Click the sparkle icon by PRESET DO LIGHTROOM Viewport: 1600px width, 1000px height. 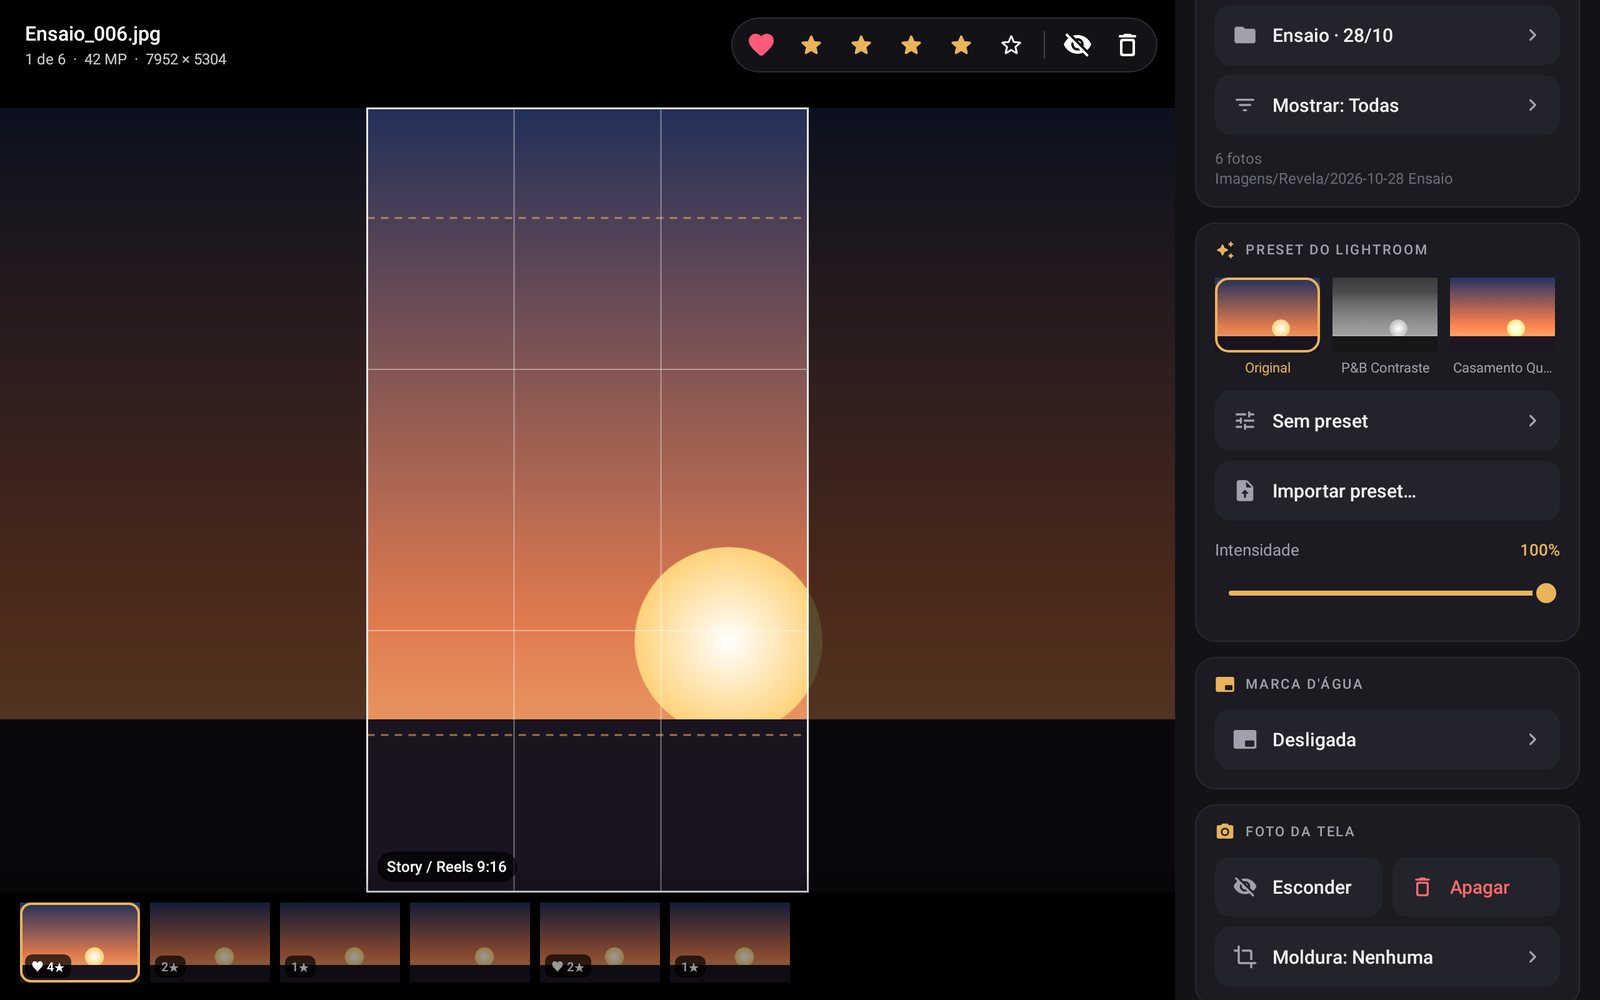(1225, 250)
